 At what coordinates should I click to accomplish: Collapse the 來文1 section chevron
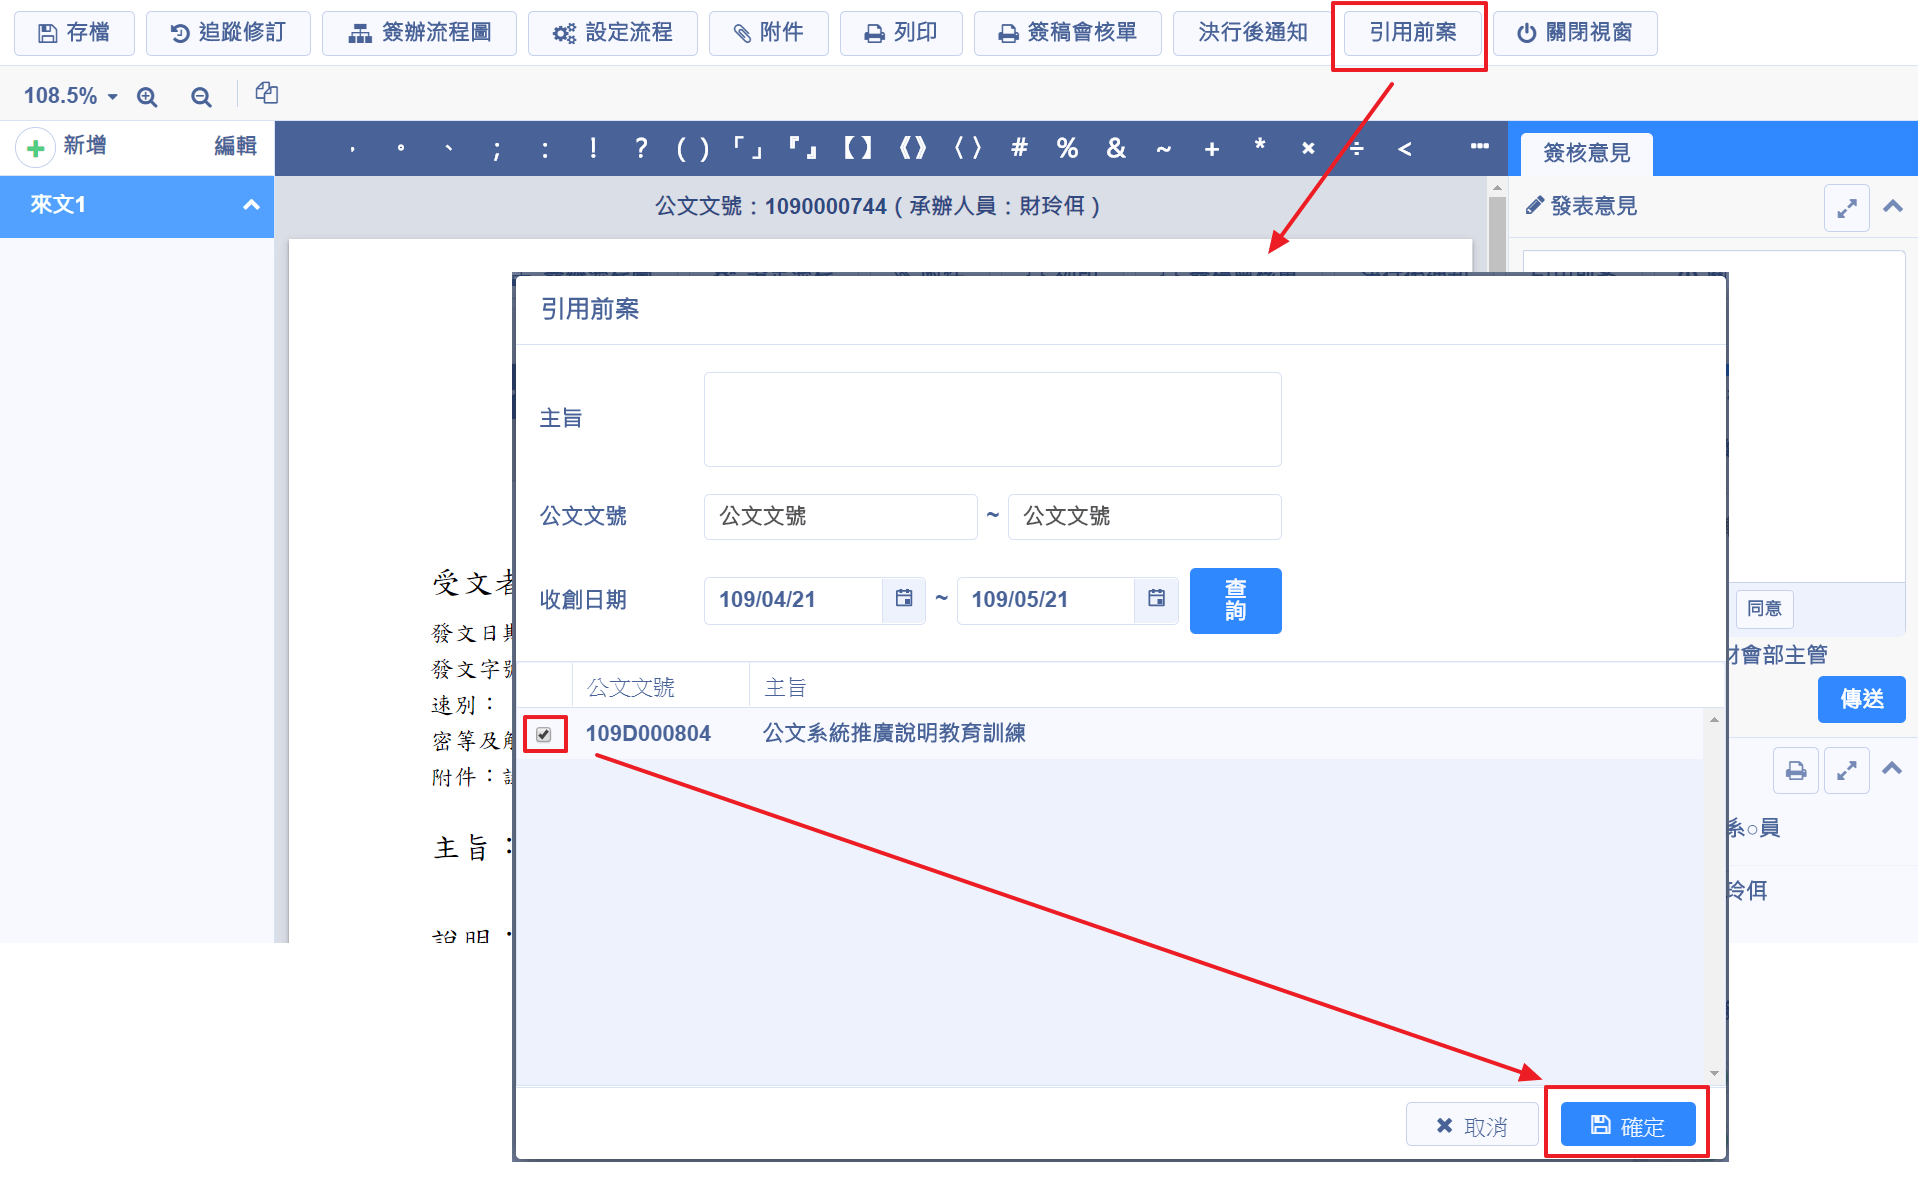pyautogui.click(x=251, y=205)
